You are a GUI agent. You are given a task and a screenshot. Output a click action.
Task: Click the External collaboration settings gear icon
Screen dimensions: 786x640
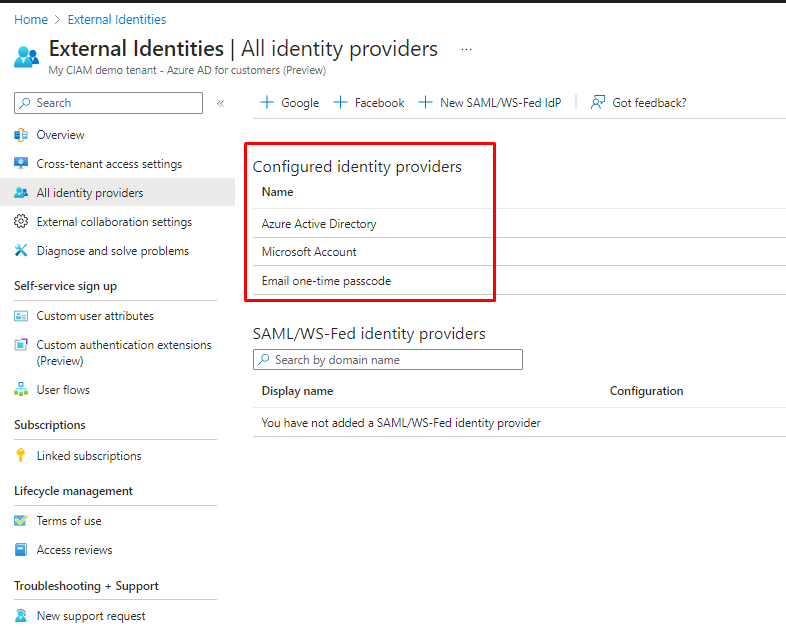pos(21,222)
